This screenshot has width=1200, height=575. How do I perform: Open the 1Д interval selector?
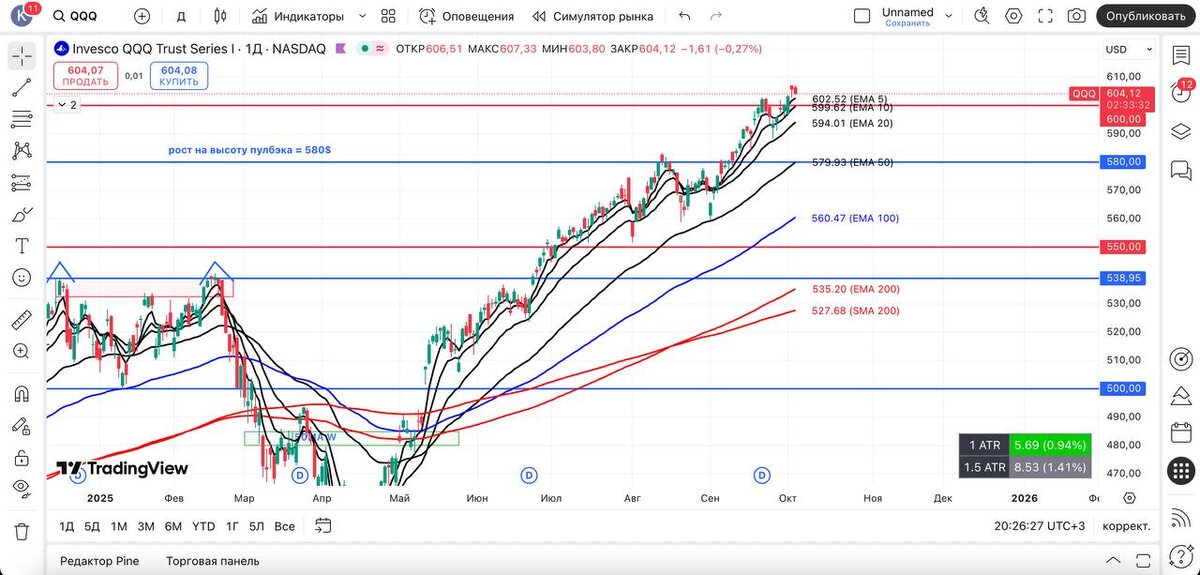click(x=181, y=16)
